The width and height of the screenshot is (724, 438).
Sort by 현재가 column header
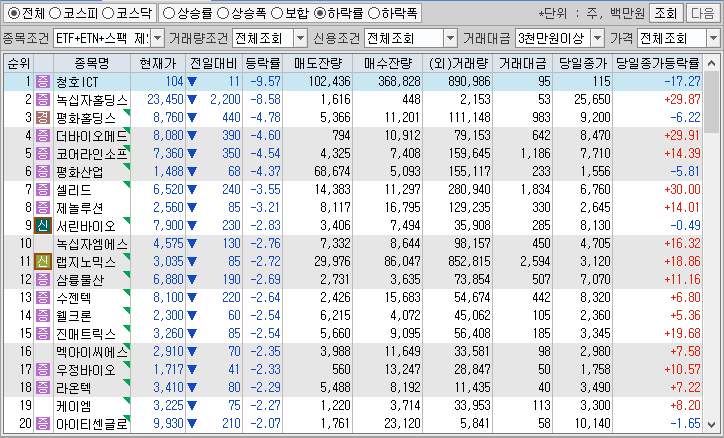point(158,63)
